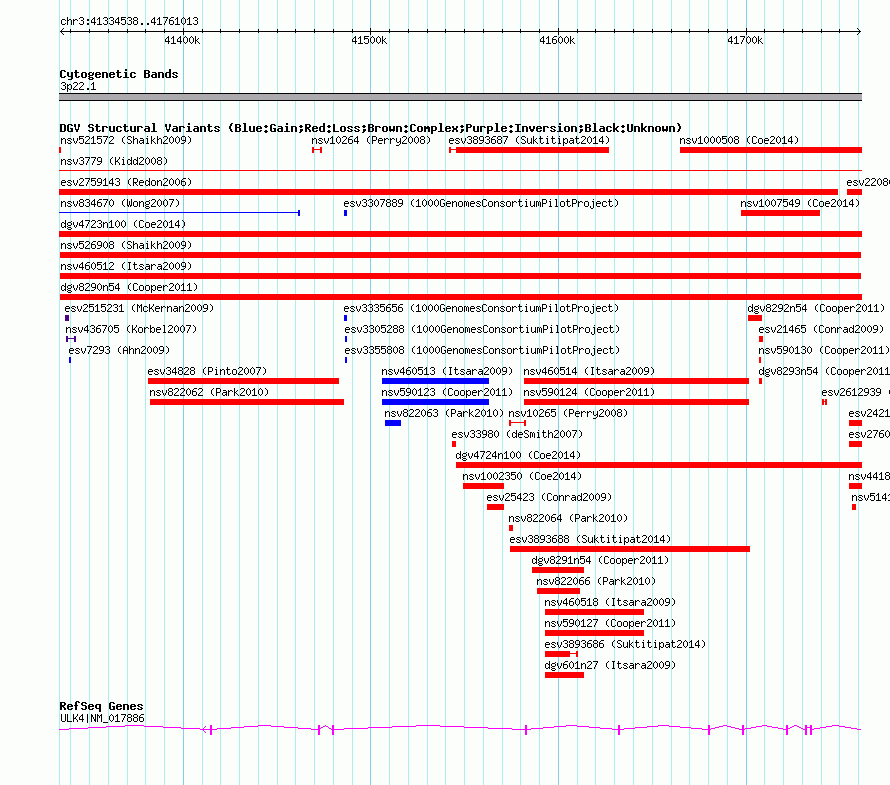Image resolution: width=890 pixels, height=785 pixels.
Task: Click the esv21465 (Conrad2009) label
Action: click(x=821, y=329)
